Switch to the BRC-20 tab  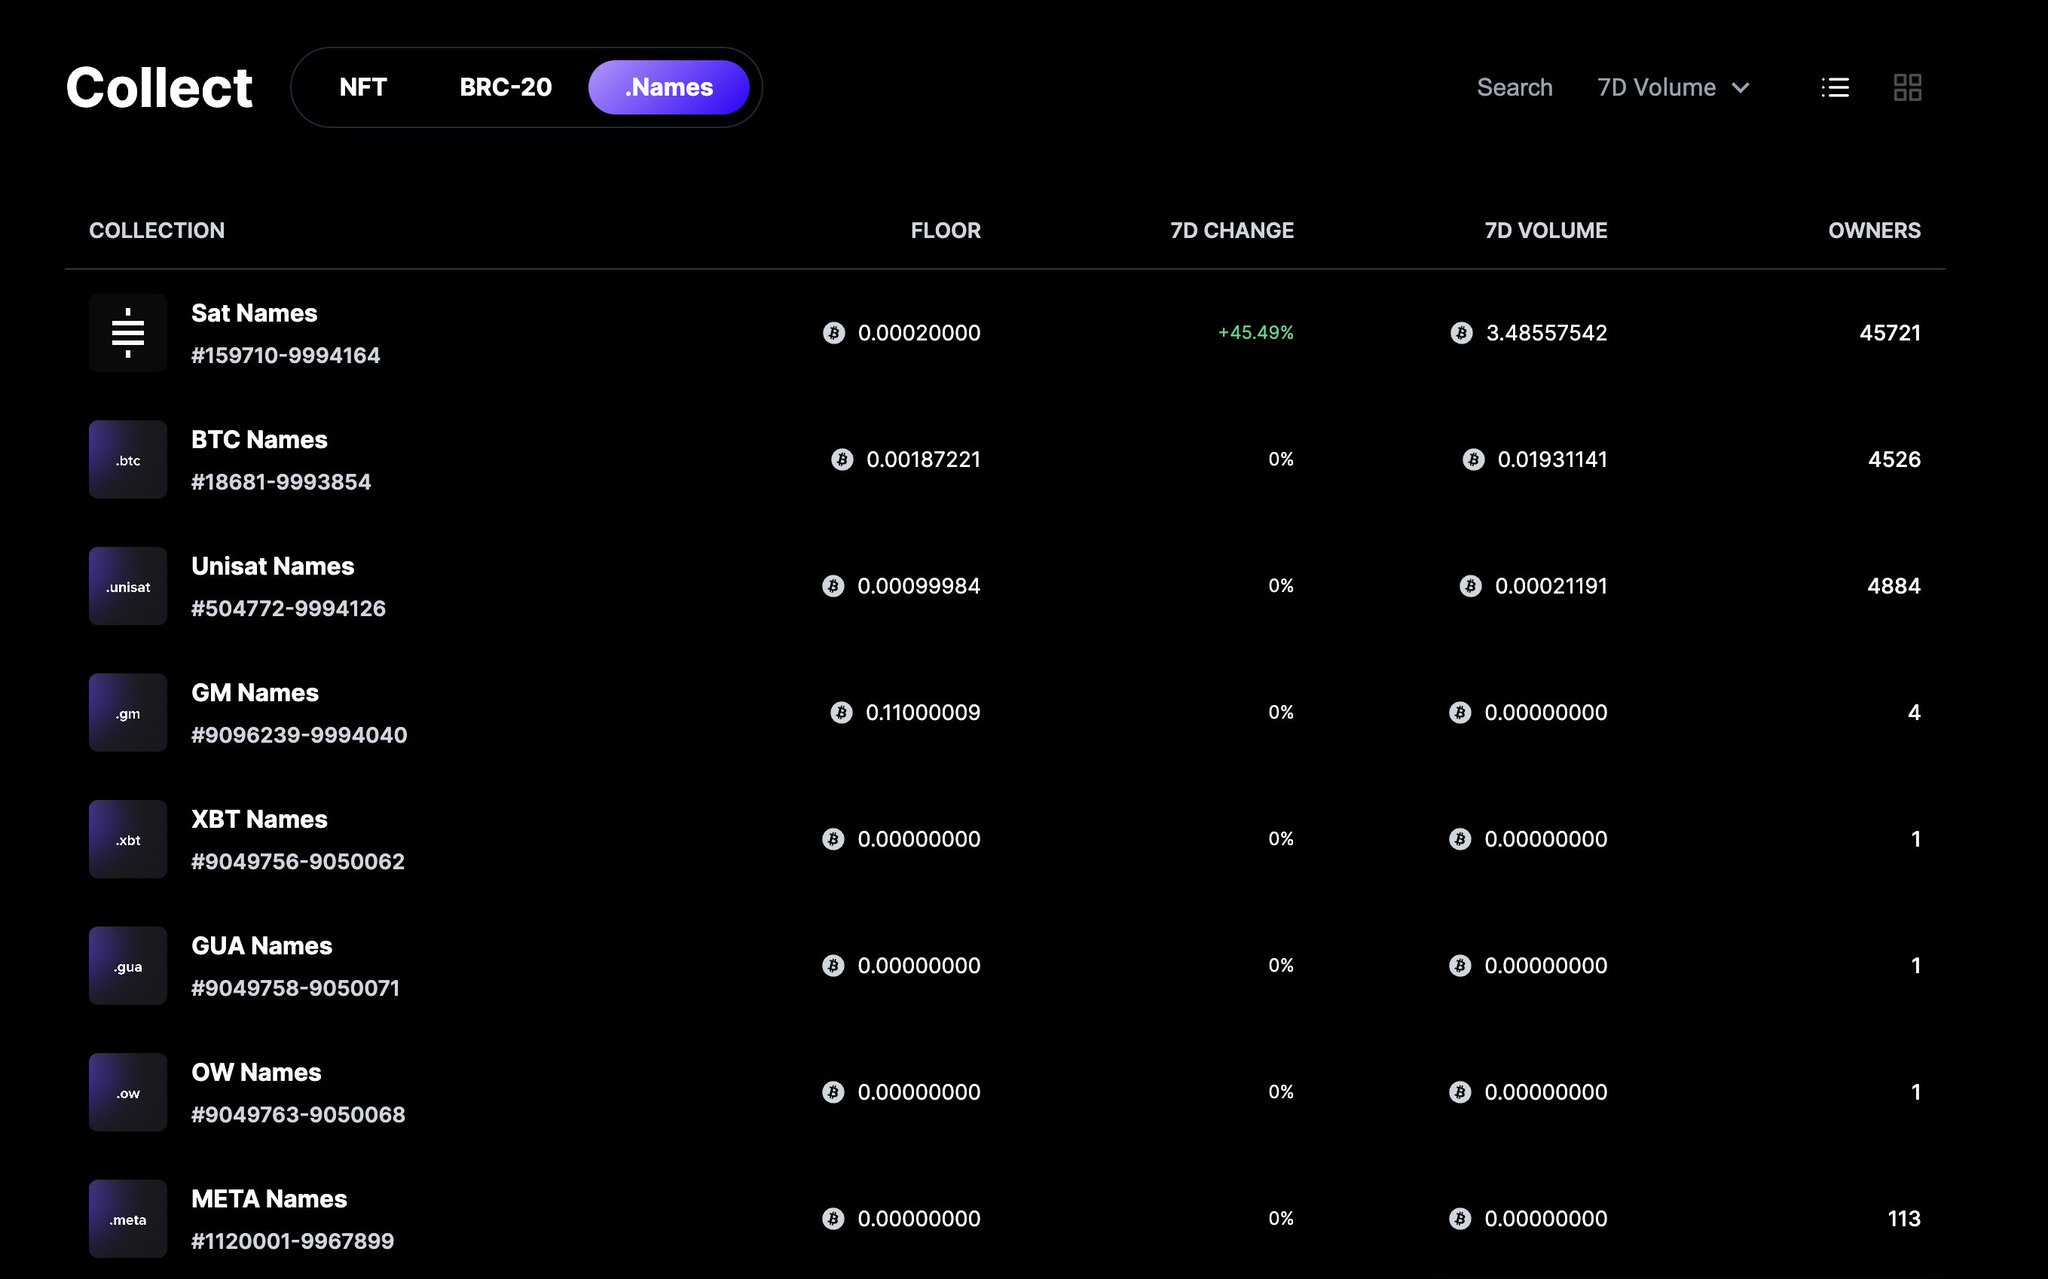pos(506,87)
